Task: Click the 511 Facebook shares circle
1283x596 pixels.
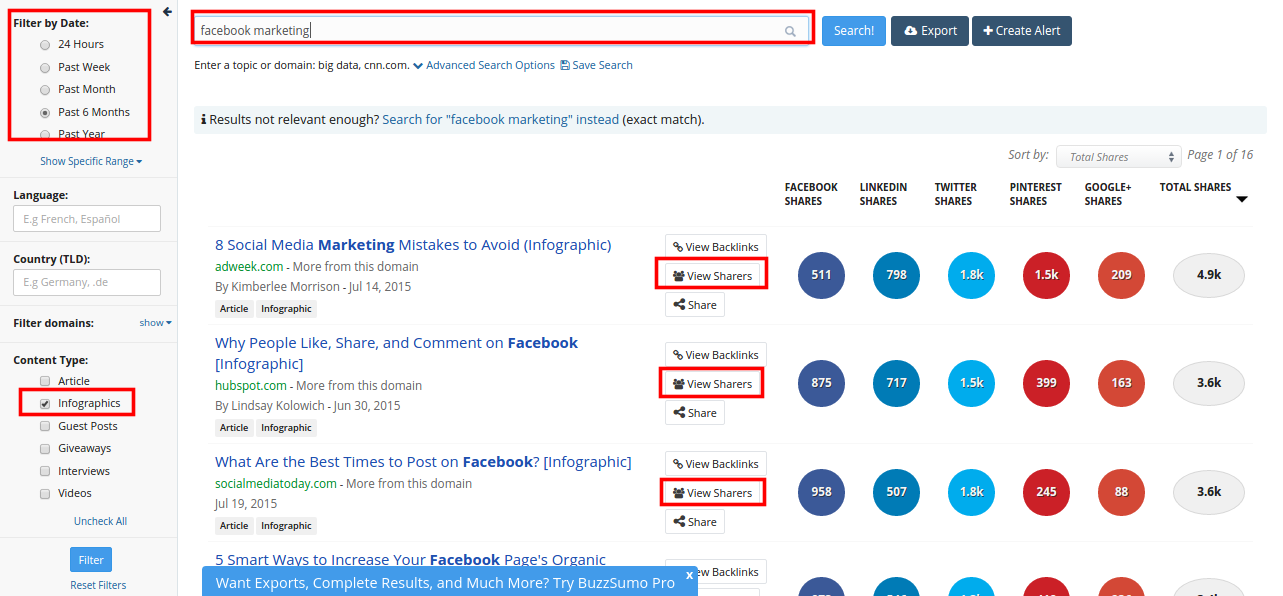Action: [821, 275]
